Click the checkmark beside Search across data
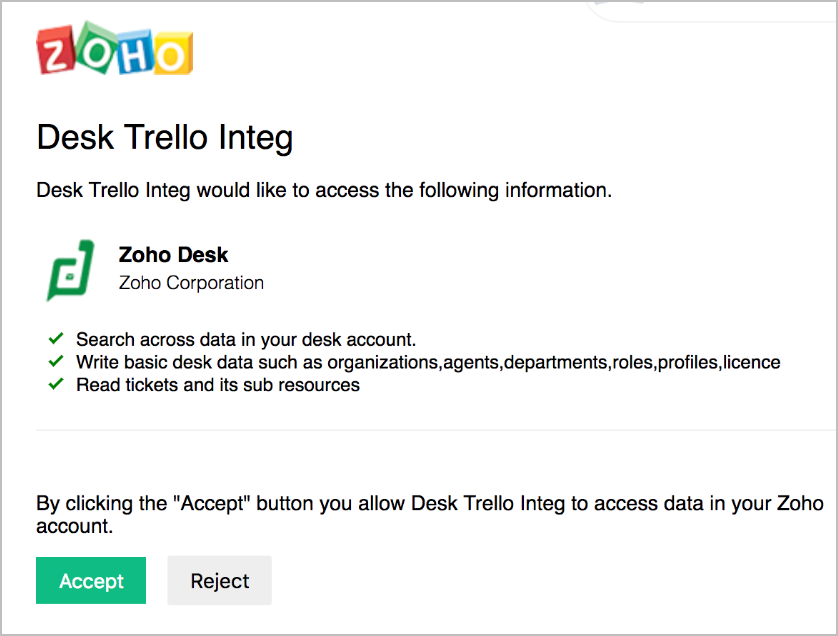Screen dimensions: 838x636 point(56,339)
